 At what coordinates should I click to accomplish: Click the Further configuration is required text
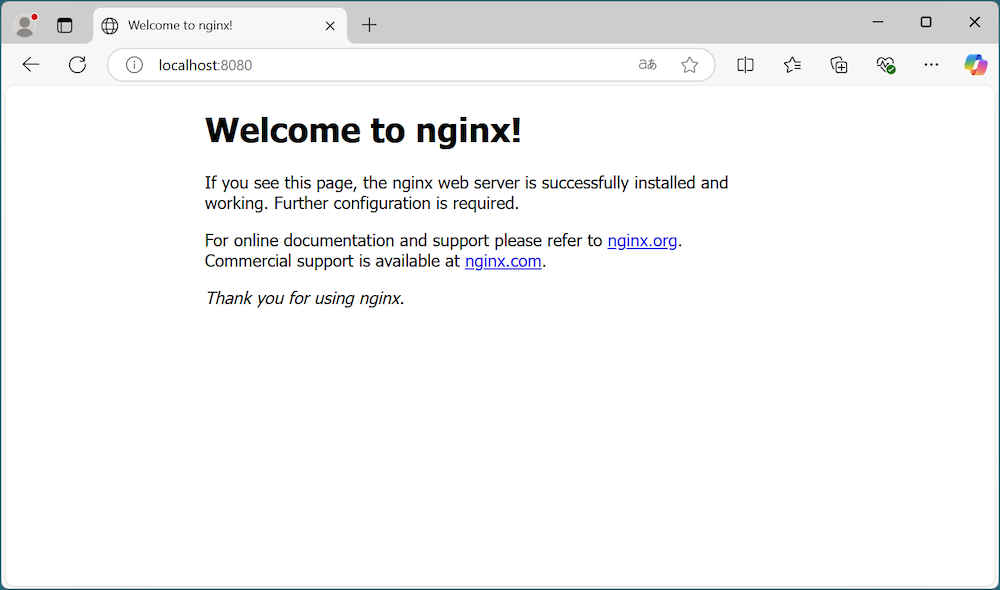point(397,203)
